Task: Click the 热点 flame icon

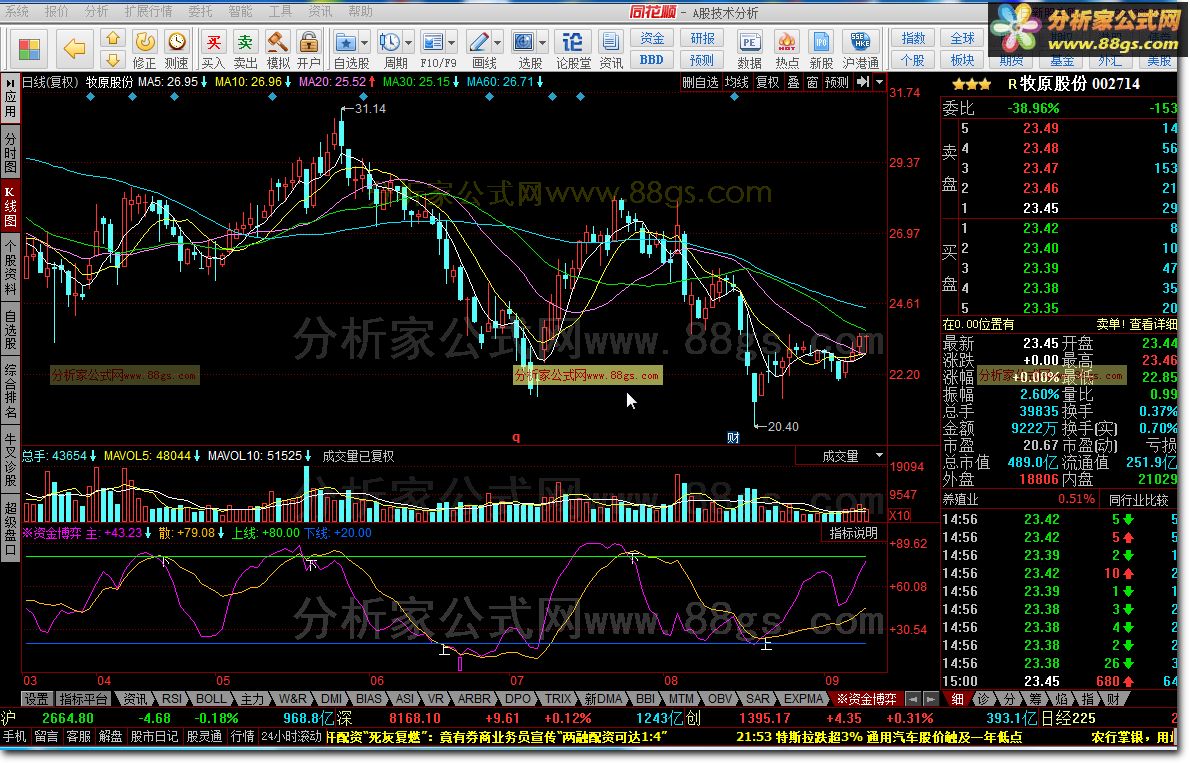Action: click(x=787, y=42)
